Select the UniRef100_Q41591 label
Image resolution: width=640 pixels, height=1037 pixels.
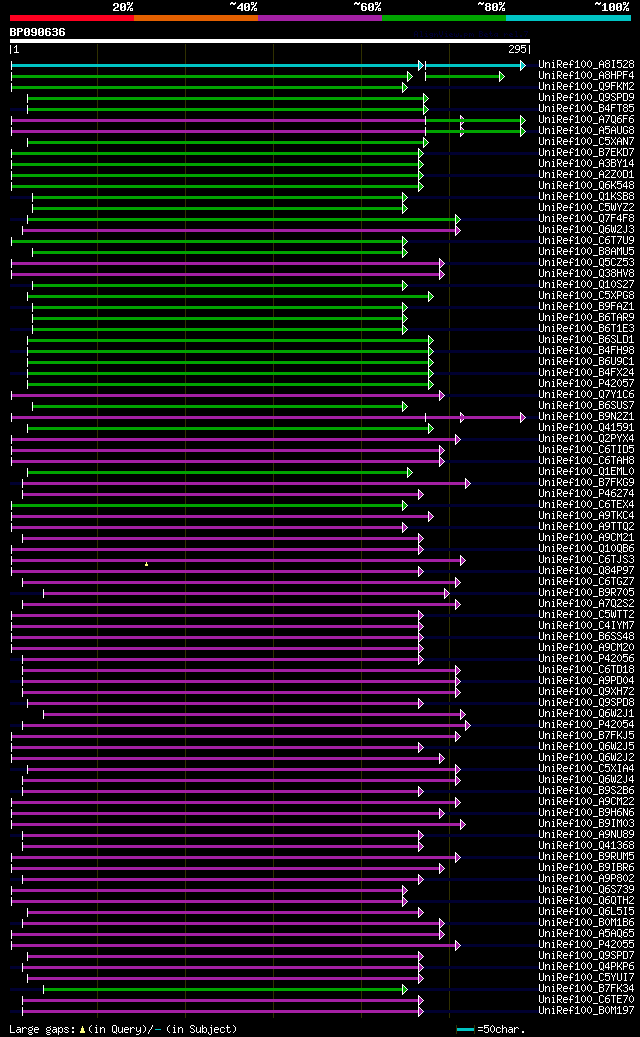586,427
